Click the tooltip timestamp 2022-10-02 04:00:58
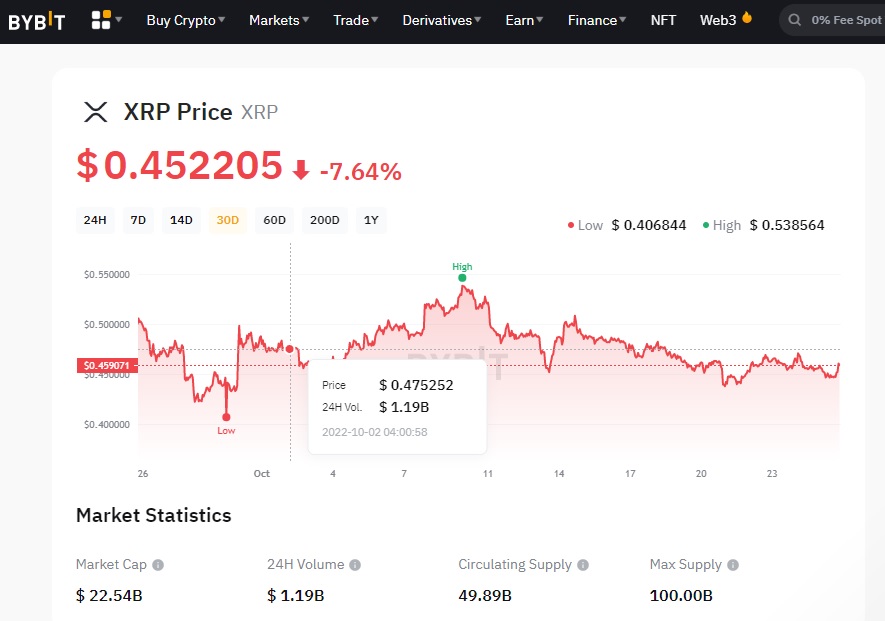 point(375,432)
